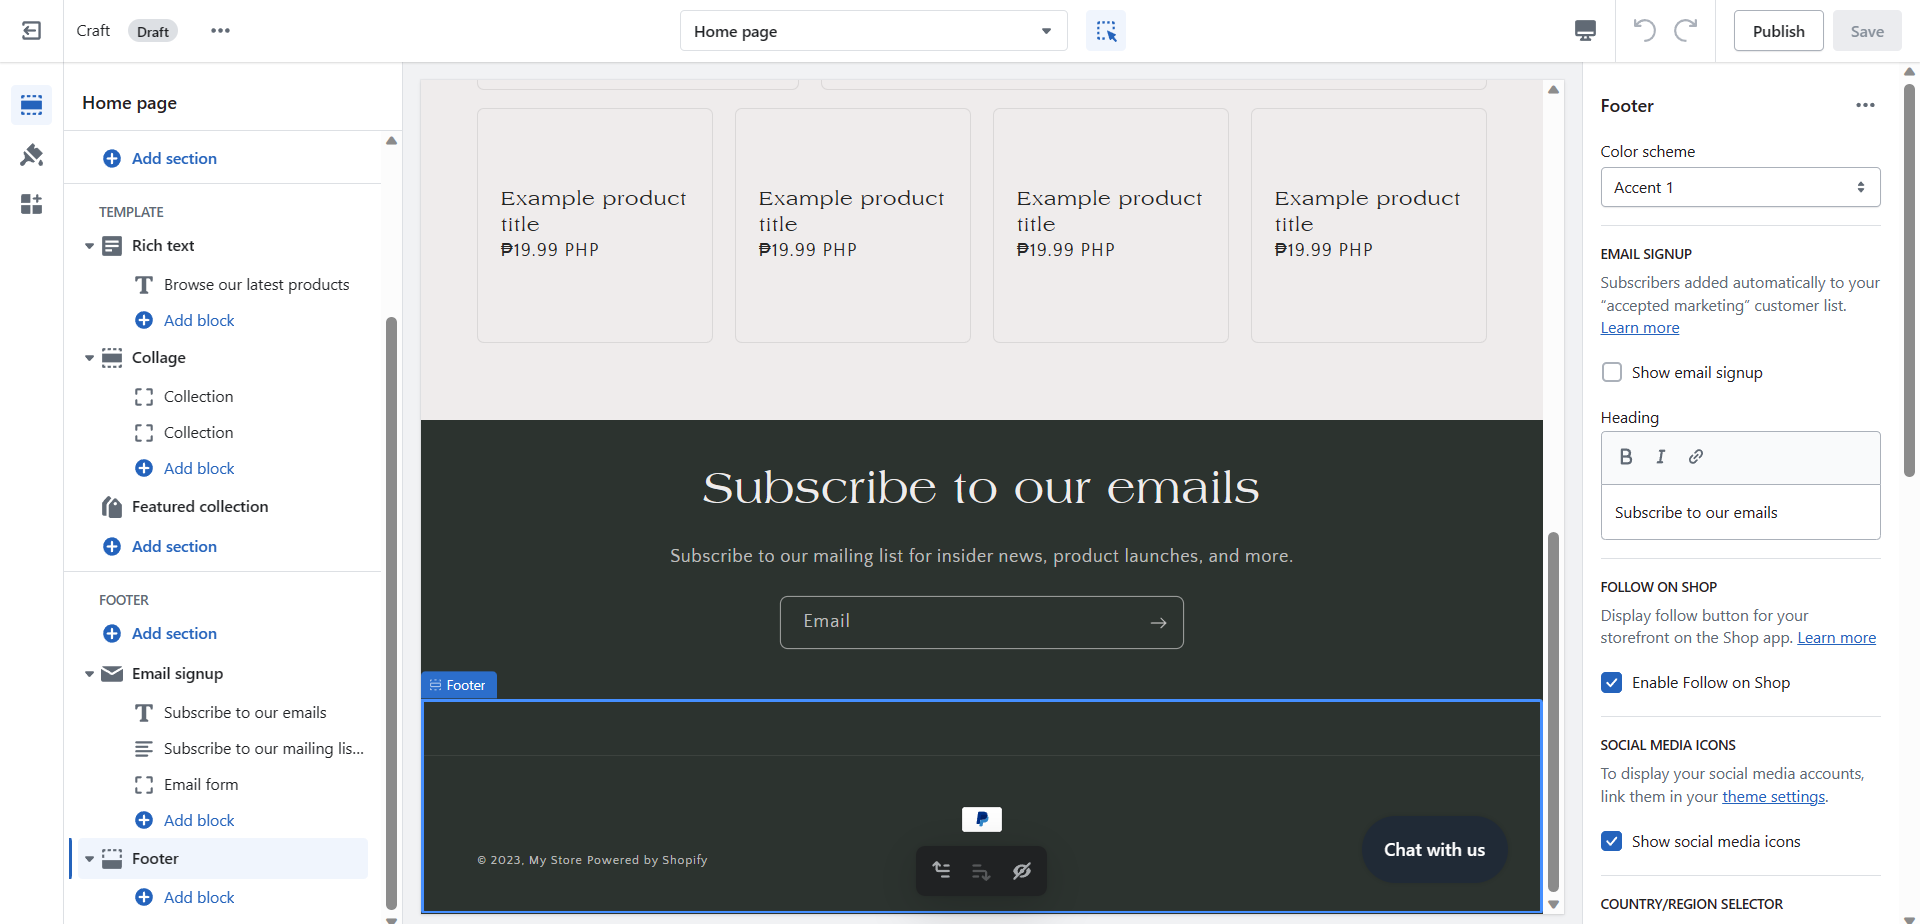This screenshot has width=1920, height=924.
Task: Select the first Collection block
Action: tap(198, 397)
